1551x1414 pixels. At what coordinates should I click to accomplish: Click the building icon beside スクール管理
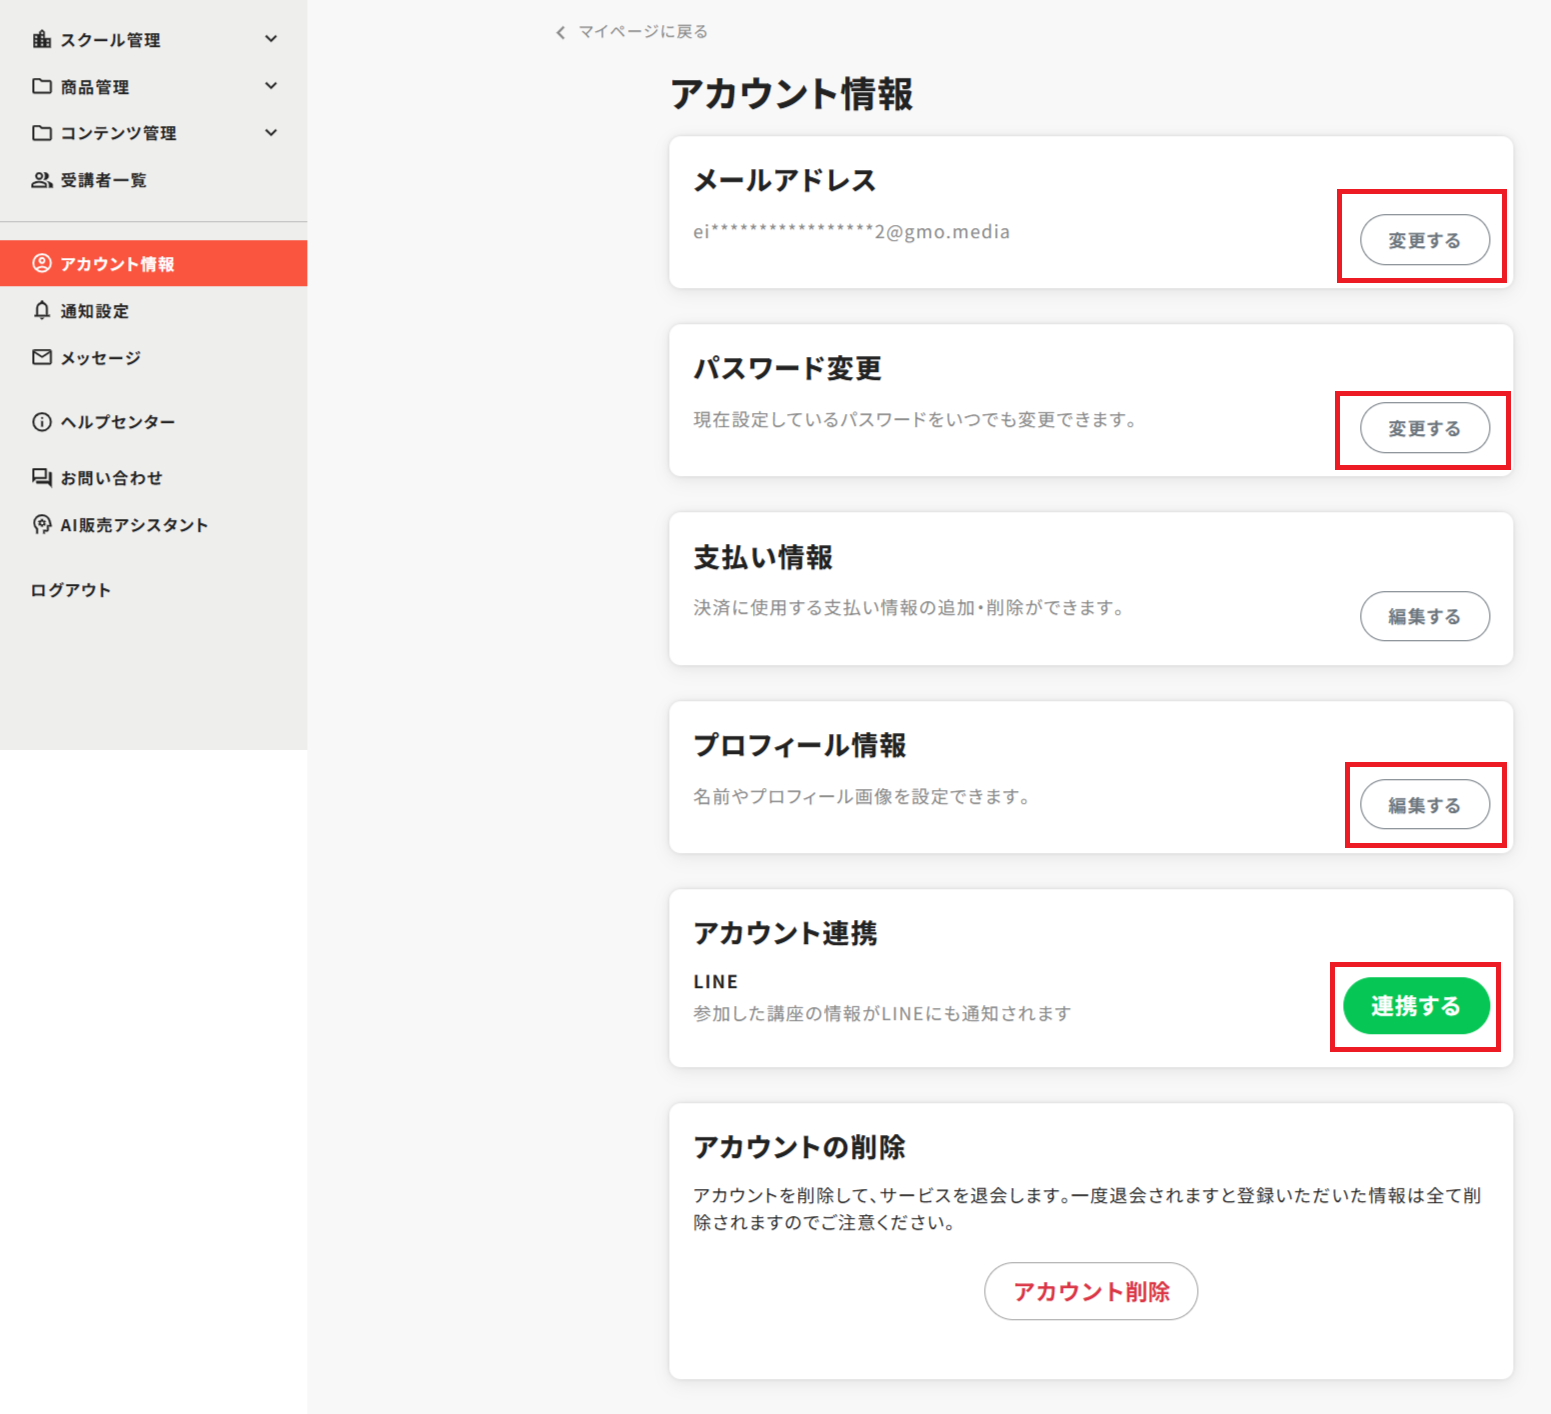41,40
